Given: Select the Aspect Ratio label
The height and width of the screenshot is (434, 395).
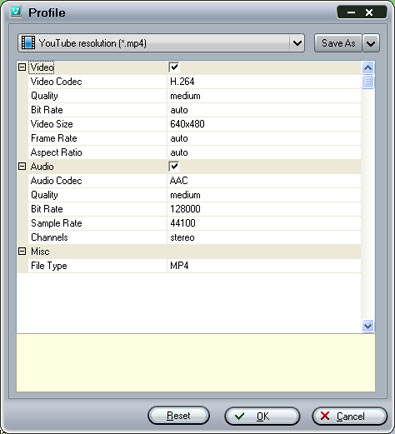Looking at the screenshot, I should point(56,152).
